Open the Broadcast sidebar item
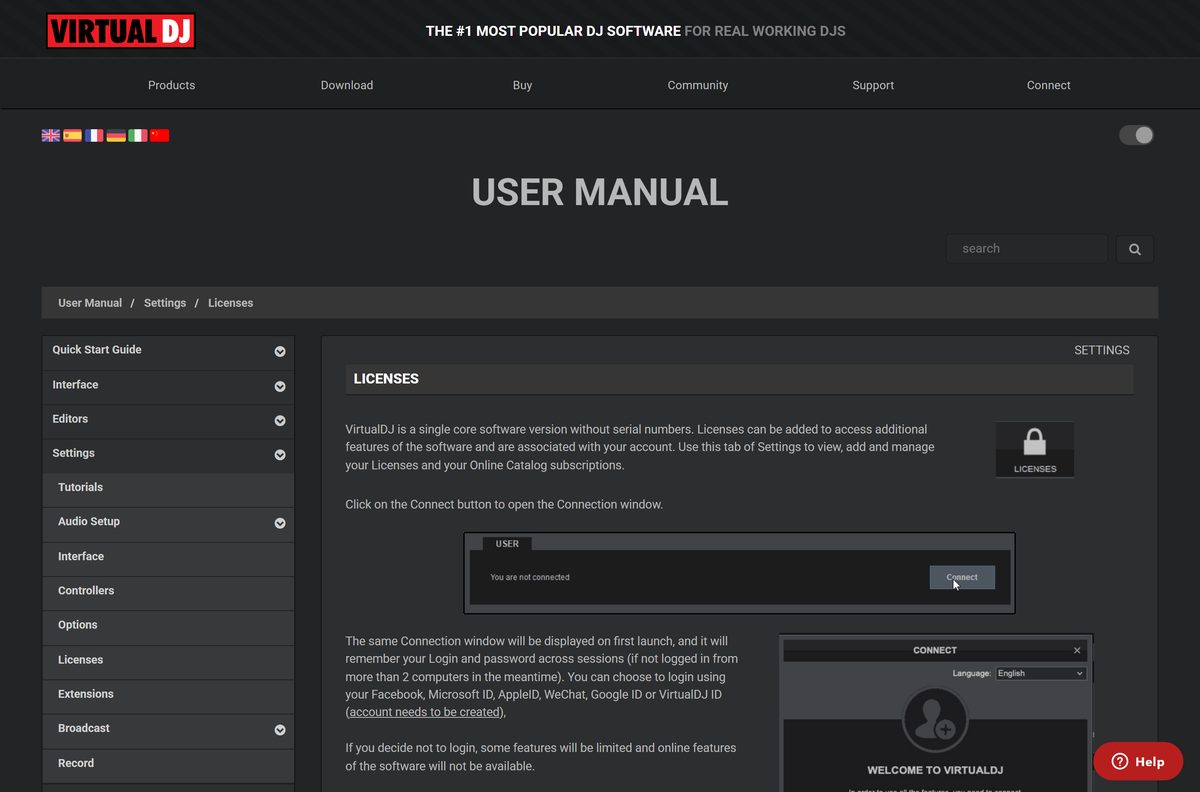 [x=168, y=729]
